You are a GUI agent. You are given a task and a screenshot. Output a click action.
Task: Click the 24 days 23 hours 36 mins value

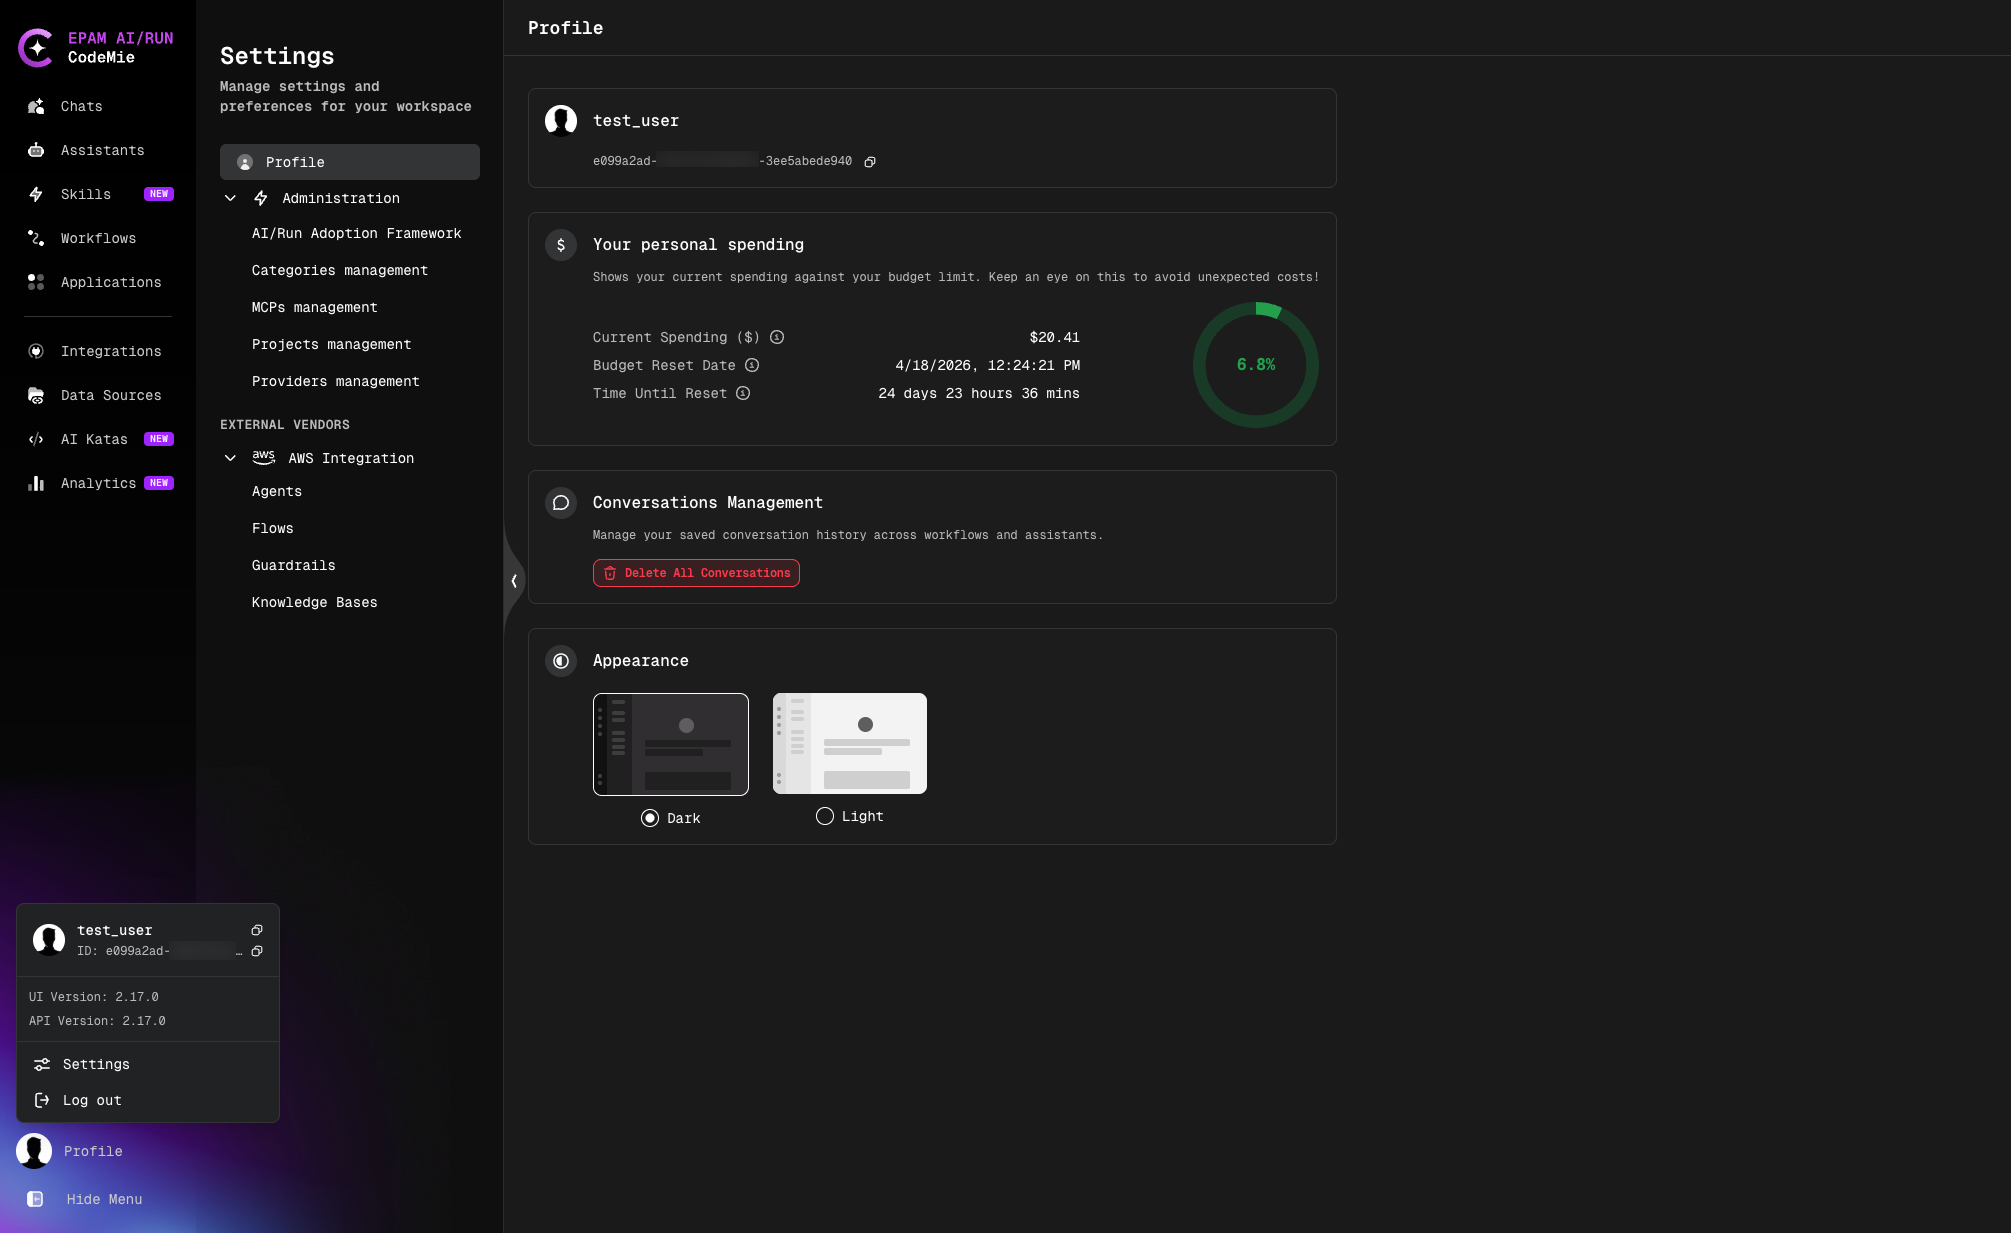[x=979, y=393]
